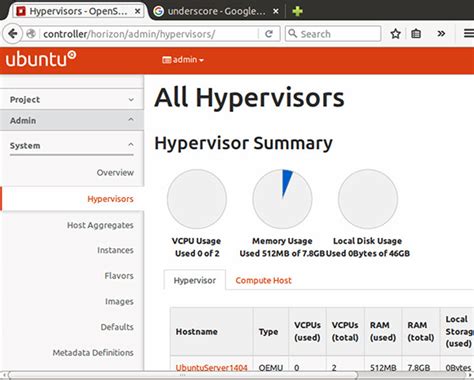Viewport: 474px width, 380px height.
Task: Click the globe site identity icon
Action: pyautogui.click(x=31, y=34)
